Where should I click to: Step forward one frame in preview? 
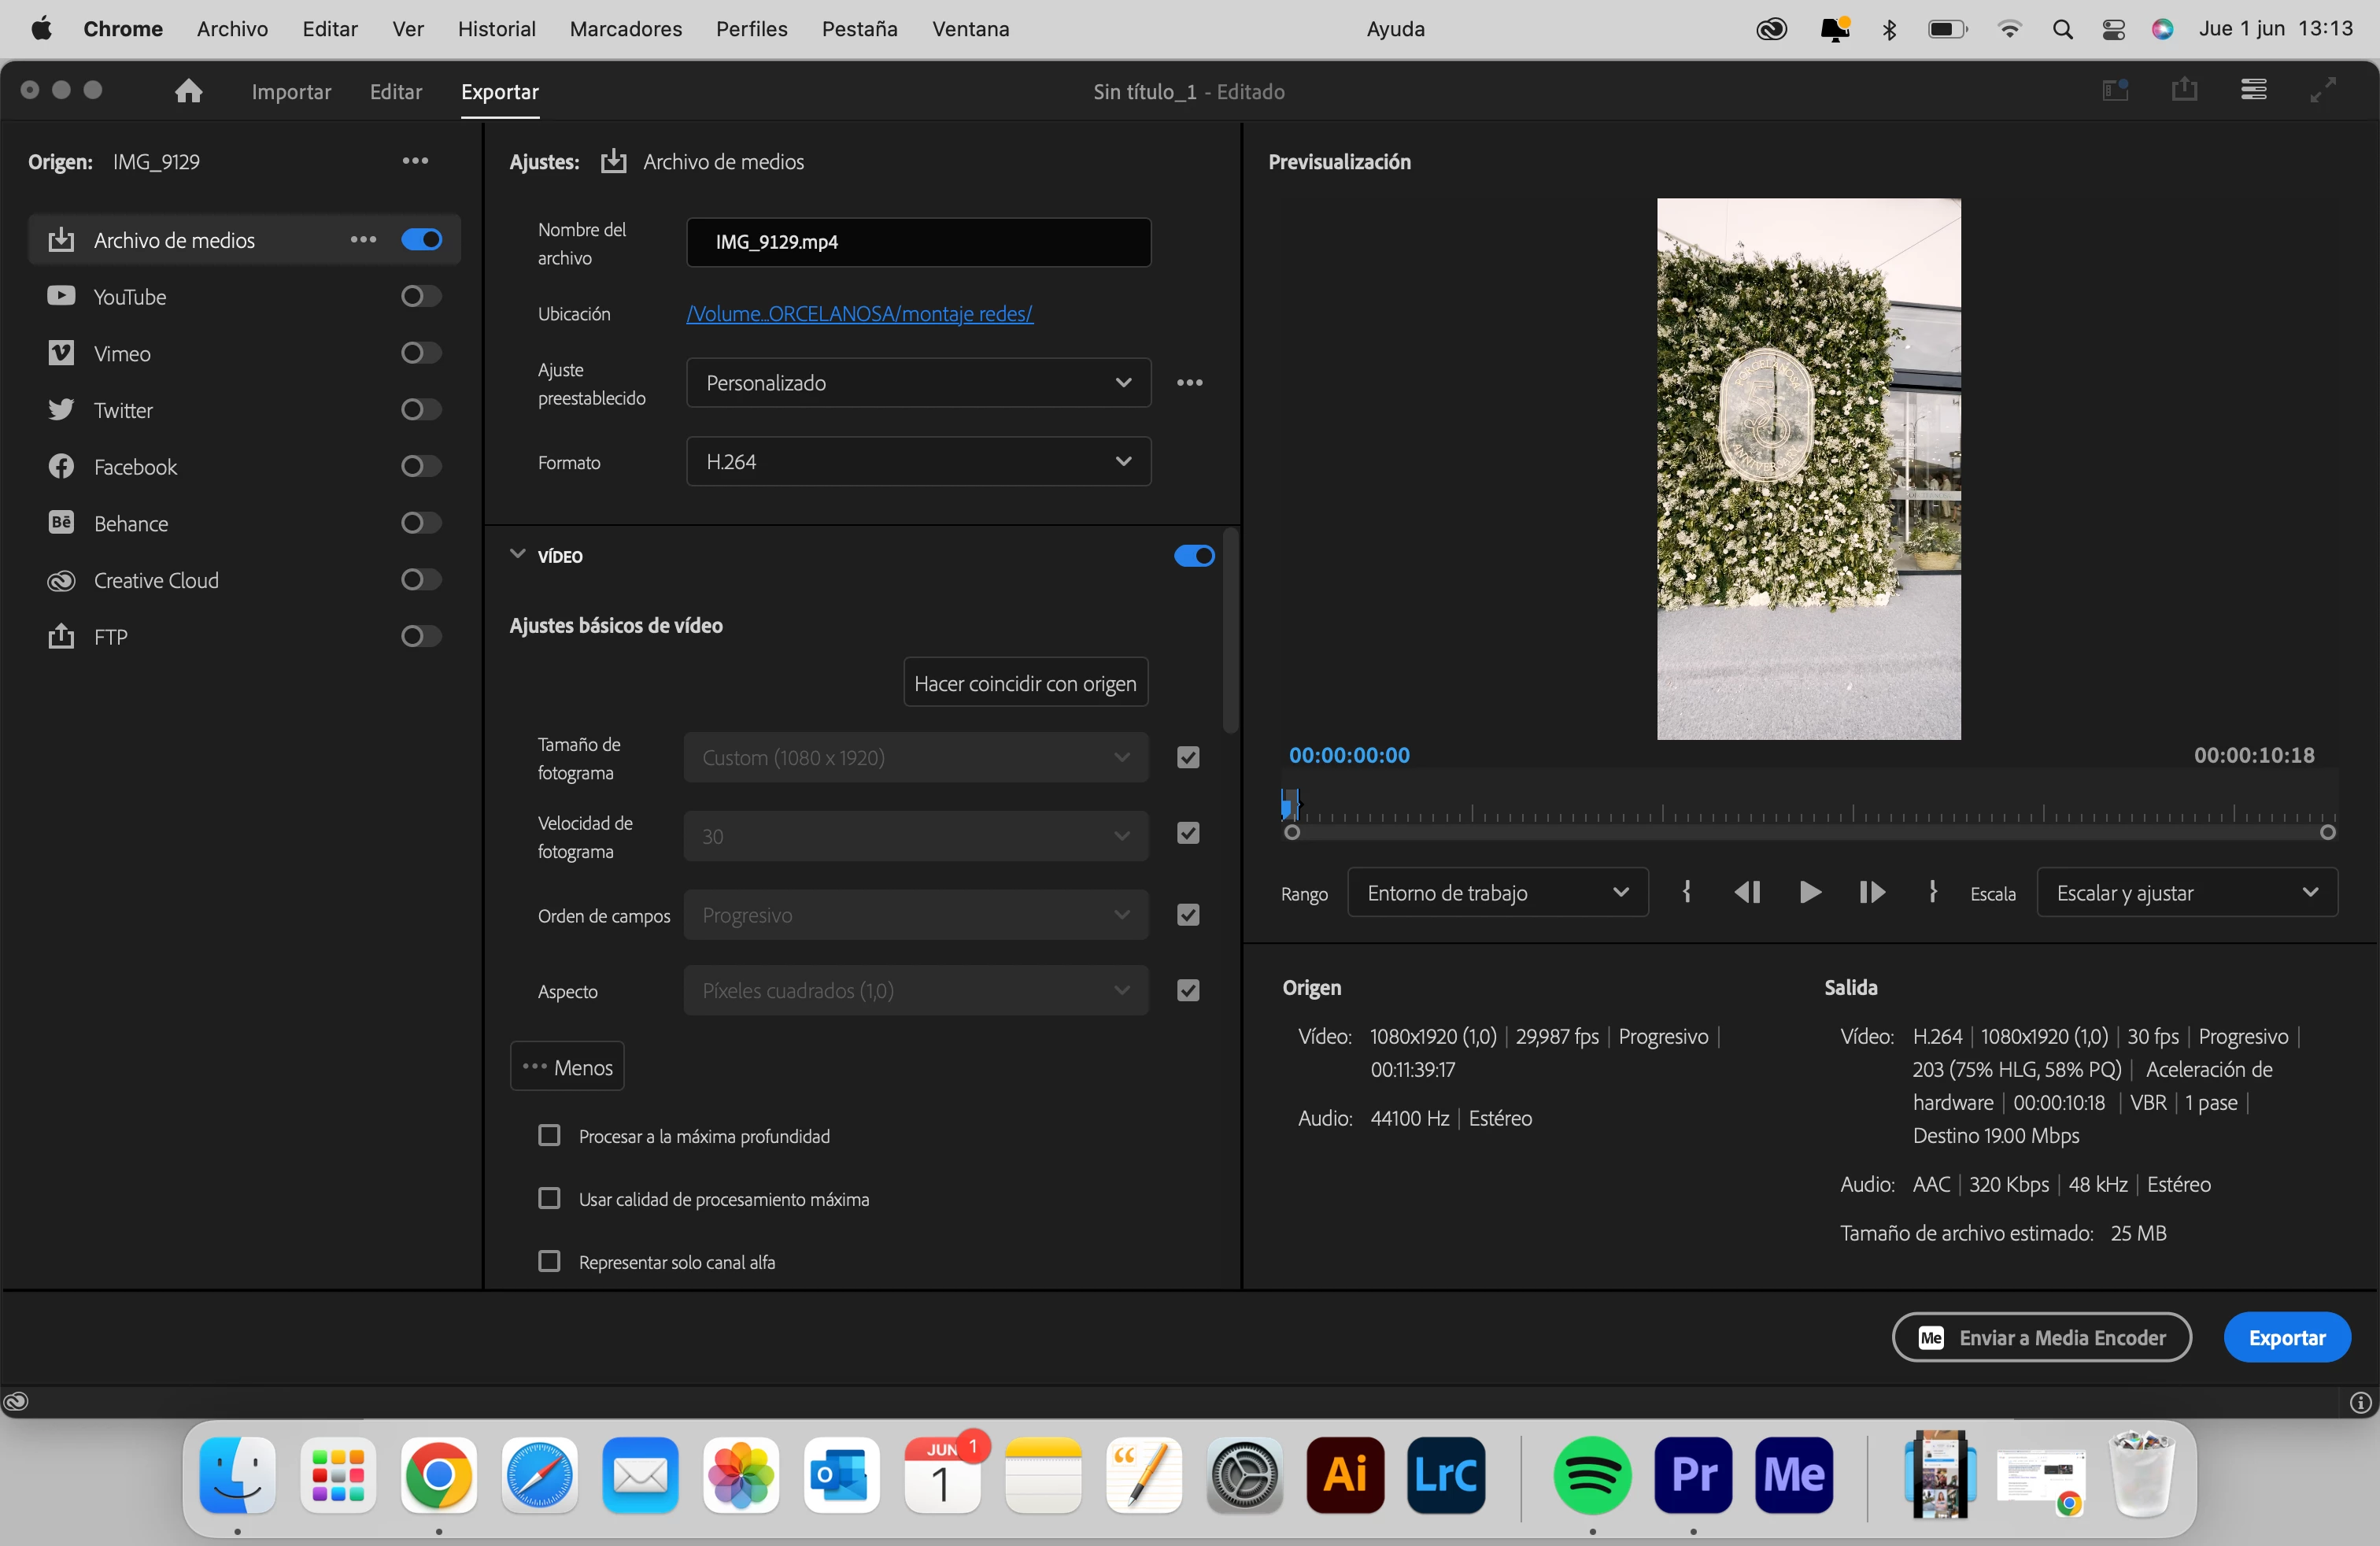point(1871,892)
